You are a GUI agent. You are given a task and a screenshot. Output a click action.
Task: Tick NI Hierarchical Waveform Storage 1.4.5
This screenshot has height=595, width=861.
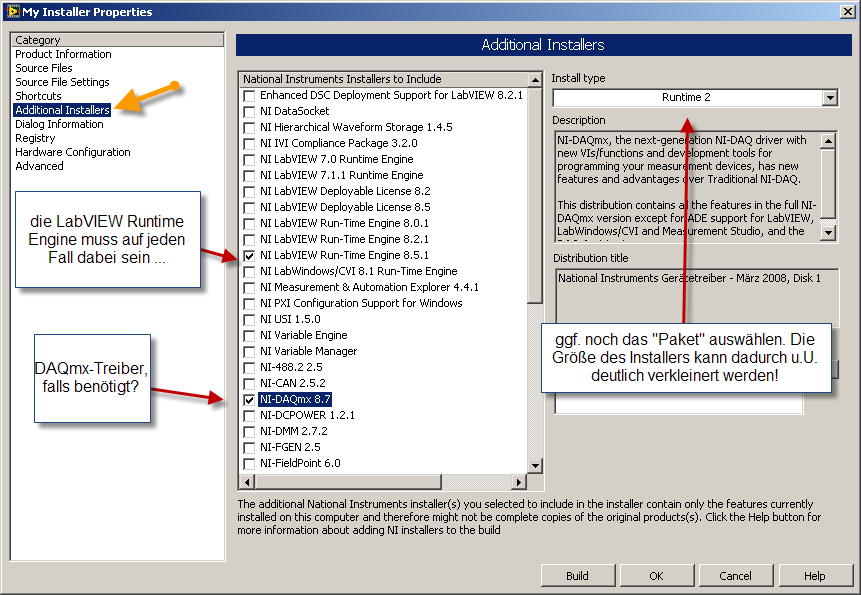point(249,128)
